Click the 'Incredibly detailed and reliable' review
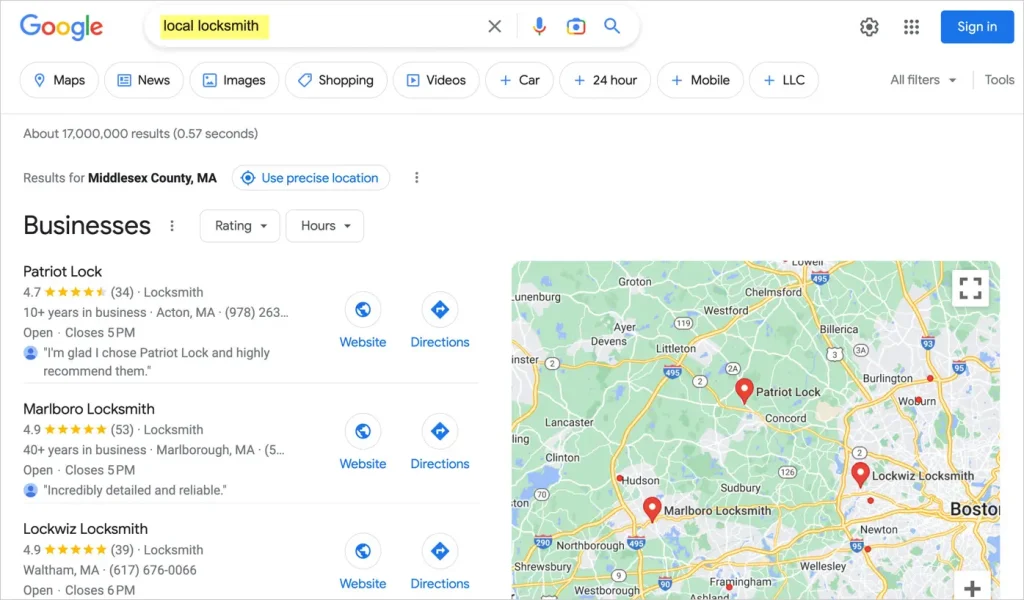 pyautogui.click(x=135, y=490)
